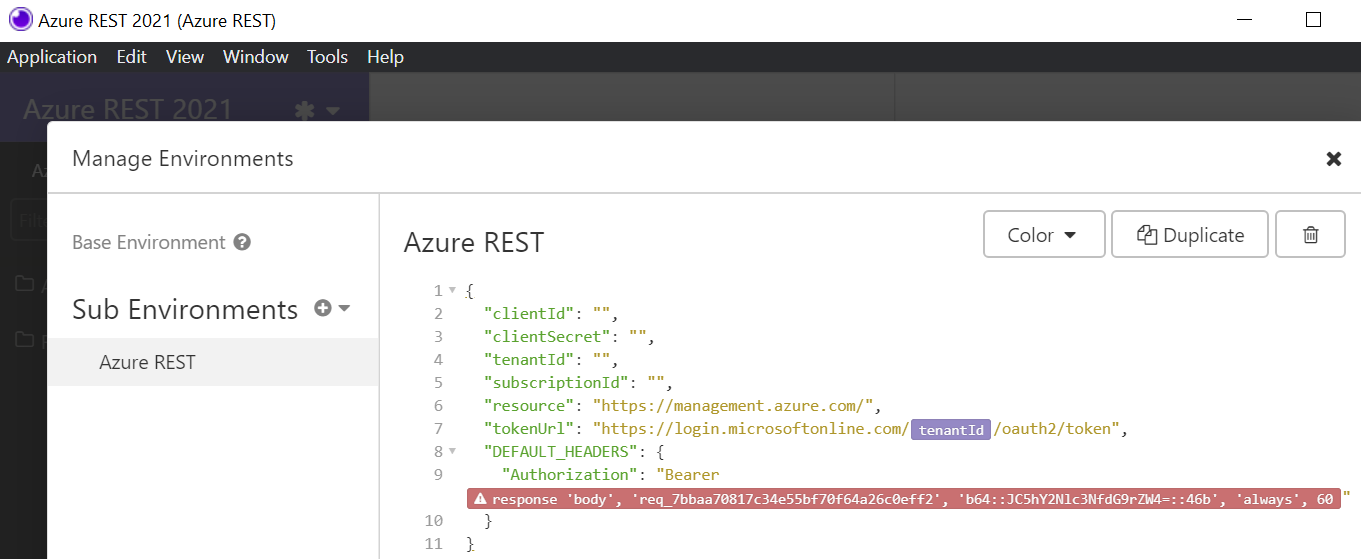The width and height of the screenshot is (1361, 559).
Task: Click the warning icon in the response tag
Action: point(480,499)
